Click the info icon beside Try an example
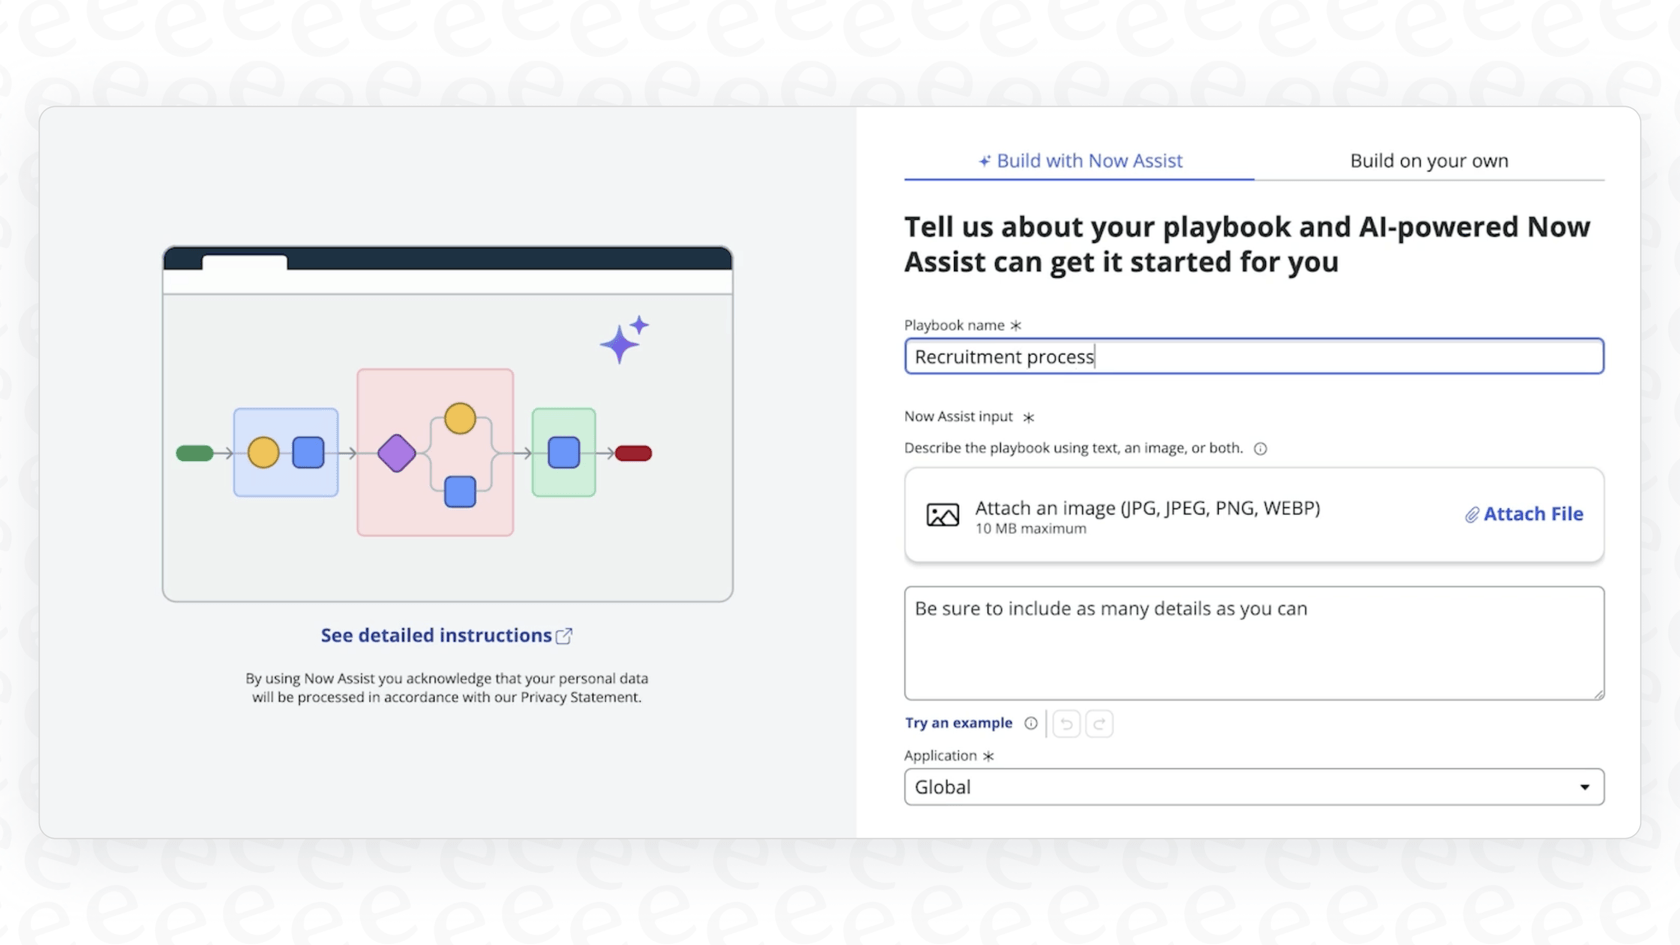The image size is (1680, 945). 1031,723
